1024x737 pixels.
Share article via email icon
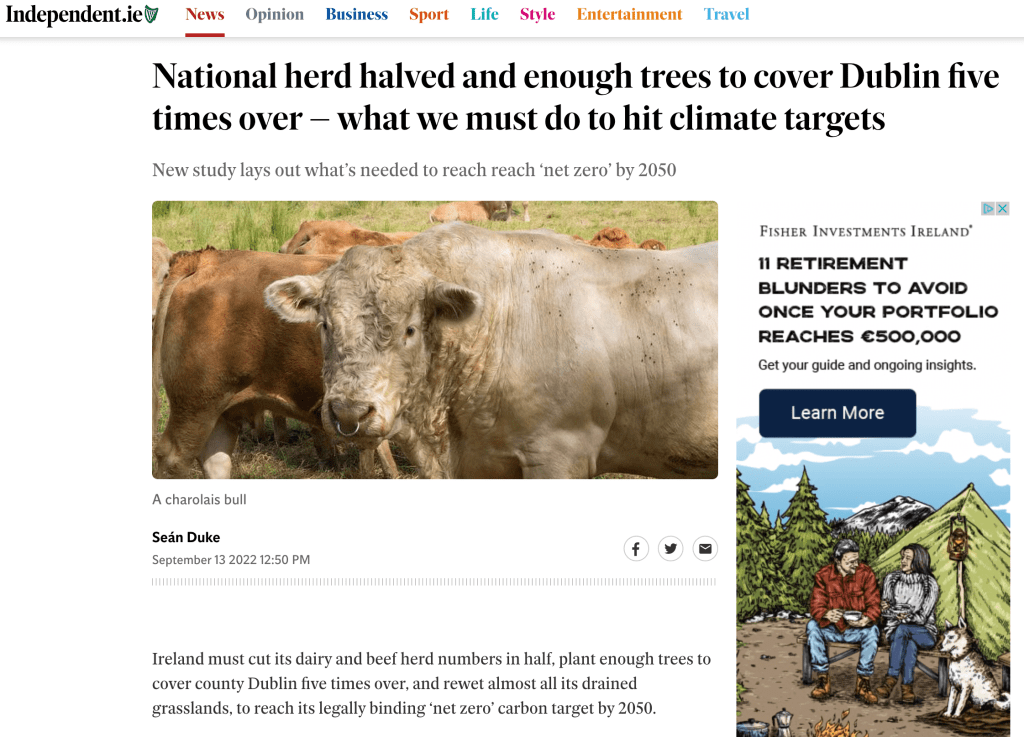pyautogui.click(x=705, y=548)
